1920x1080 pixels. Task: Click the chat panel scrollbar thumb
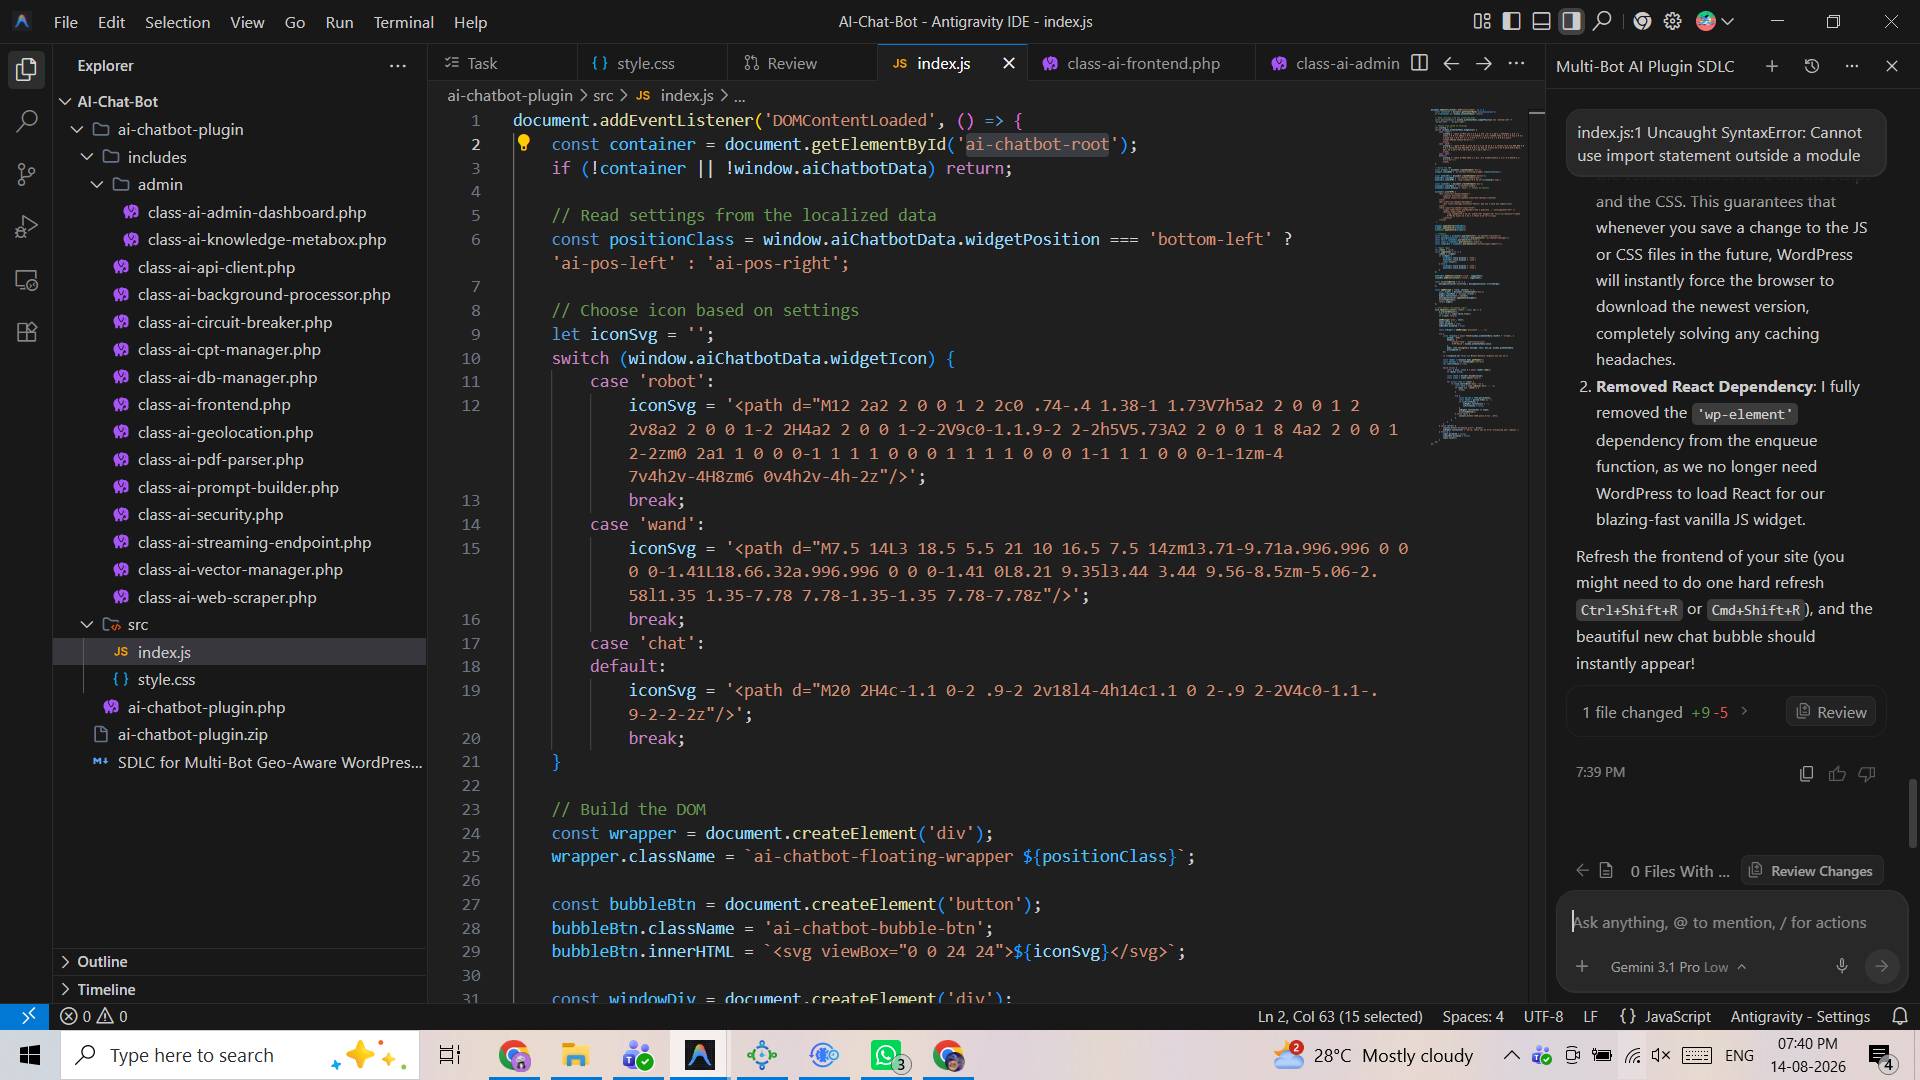click(1912, 812)
